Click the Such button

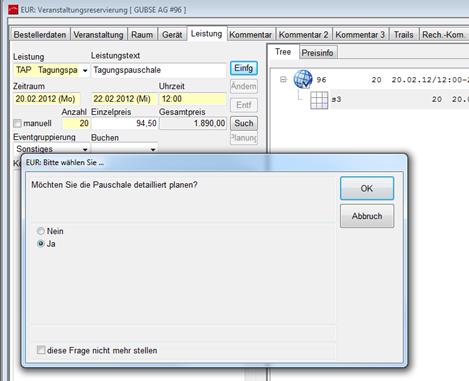click(244, 123)
